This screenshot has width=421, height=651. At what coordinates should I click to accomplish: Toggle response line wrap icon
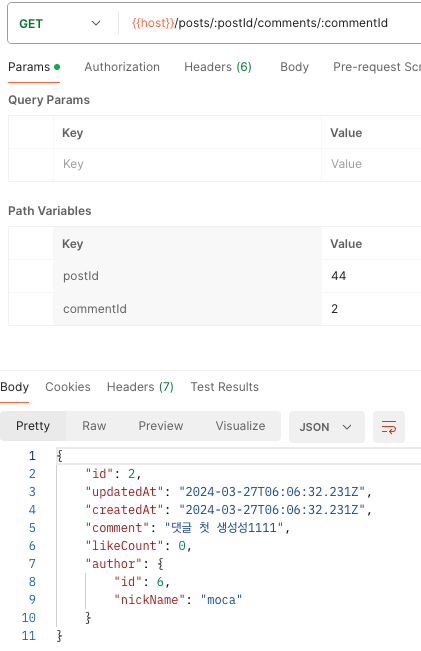coord(389,427)
